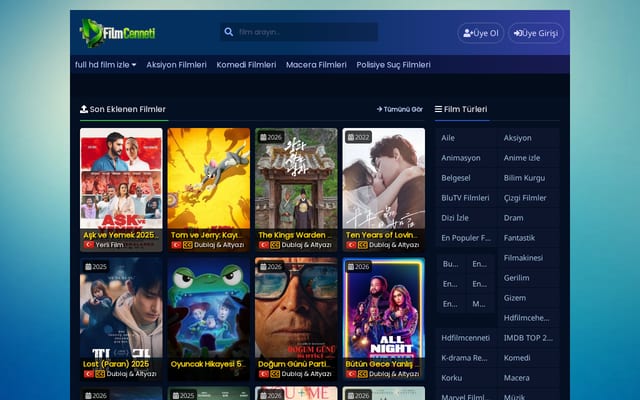Click the Turkish flag under Doğum Günü Partisi
The width and height of the screenshot is (640, 400).
[264, 374]
